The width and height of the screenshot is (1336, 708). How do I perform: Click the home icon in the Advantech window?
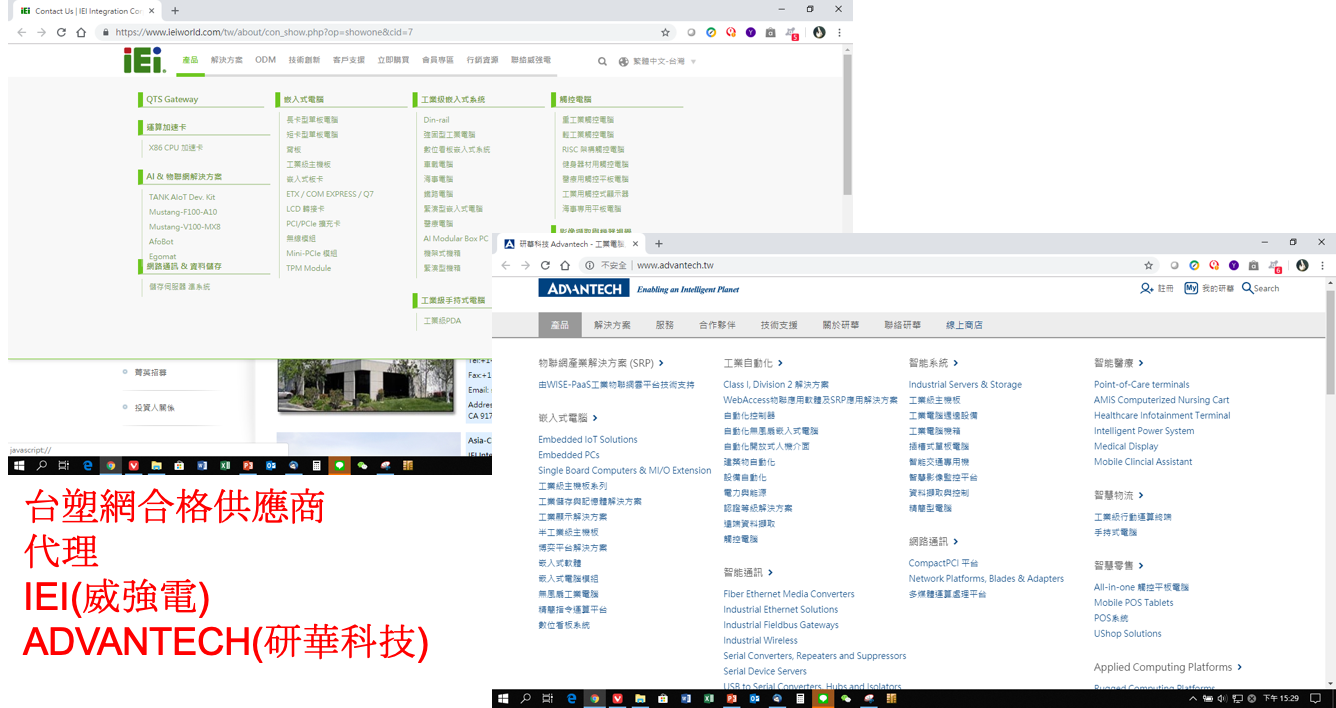click(565, 265)
